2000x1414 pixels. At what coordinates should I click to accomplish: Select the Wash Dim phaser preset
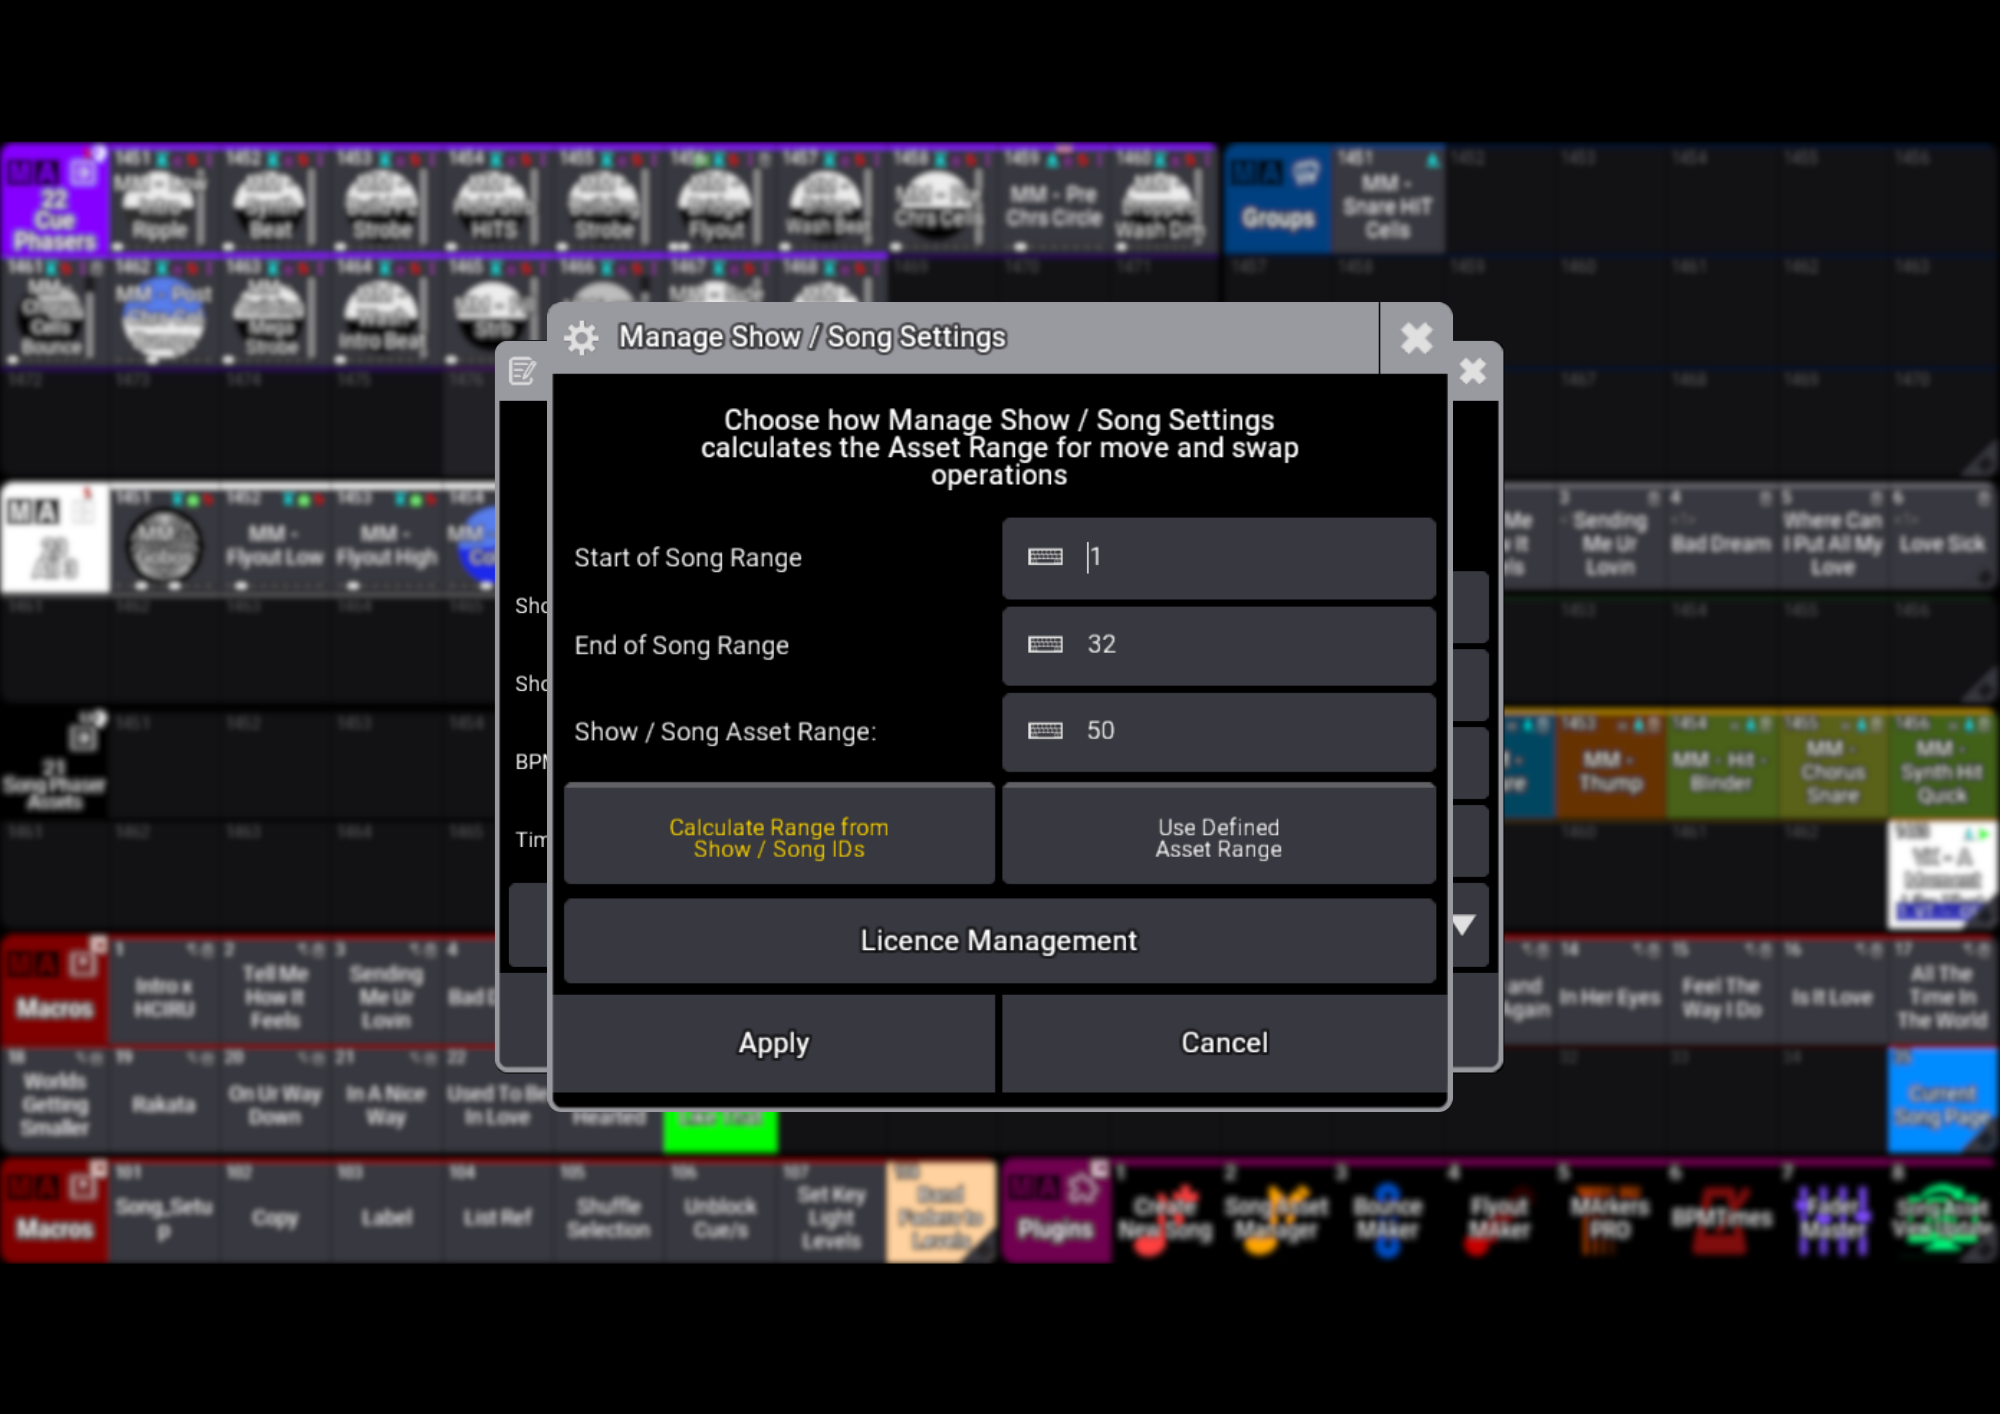[1160, 200]
